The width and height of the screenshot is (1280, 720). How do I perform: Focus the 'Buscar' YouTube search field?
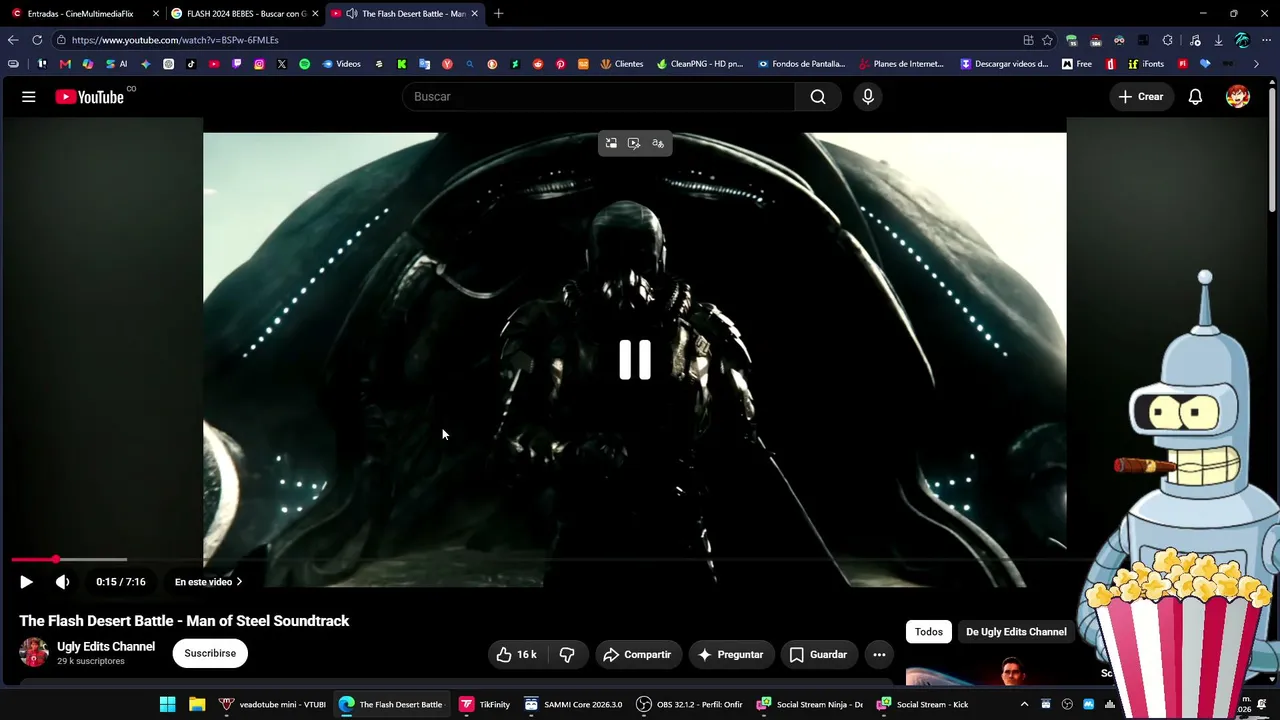click(599, 97)
